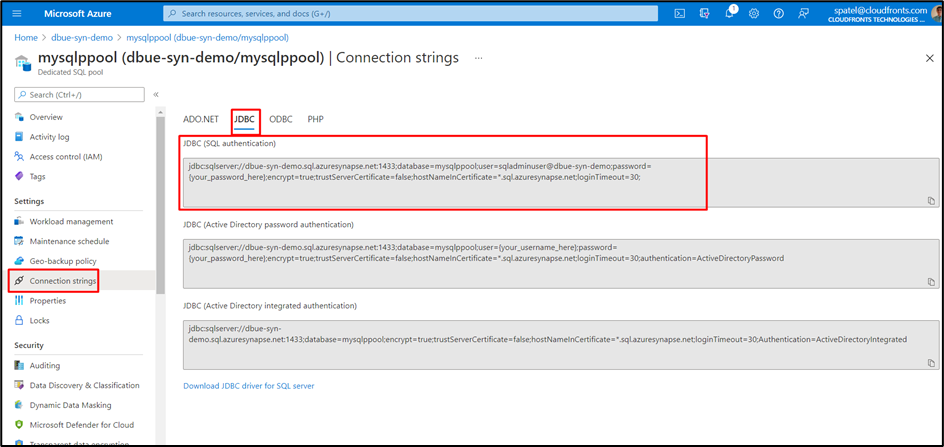Viewport: 944px width, 447px height.
Task: Open the ellipsis more options menu
Action: [x=479, y=58]
